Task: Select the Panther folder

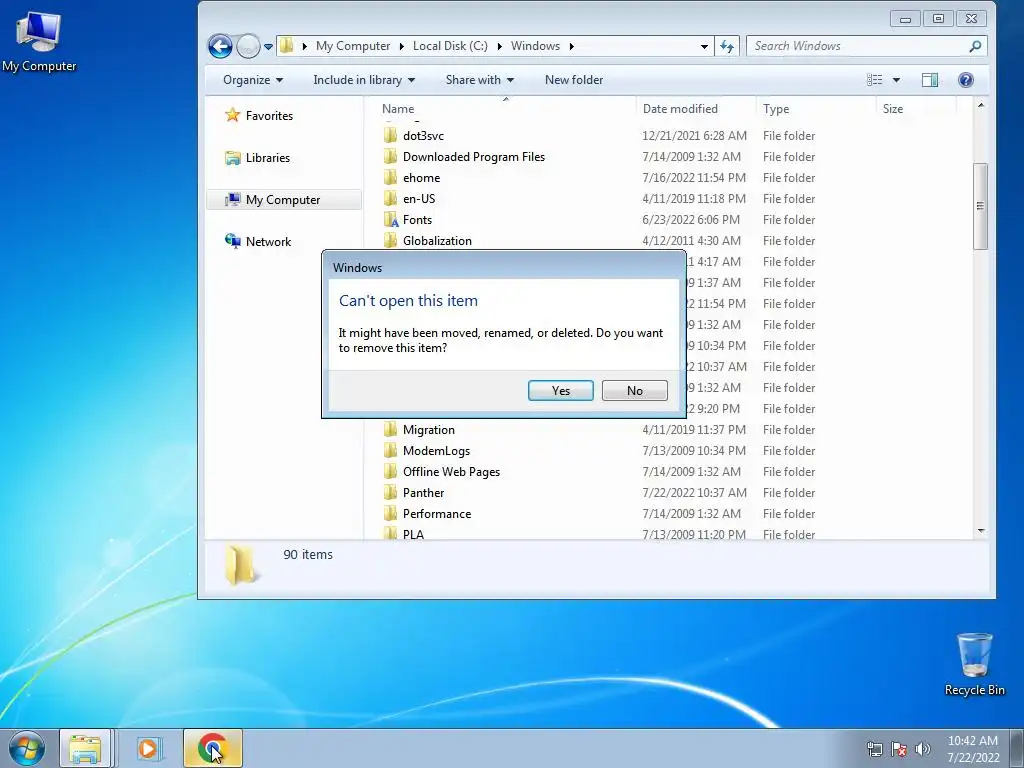Action: [423, 492]
